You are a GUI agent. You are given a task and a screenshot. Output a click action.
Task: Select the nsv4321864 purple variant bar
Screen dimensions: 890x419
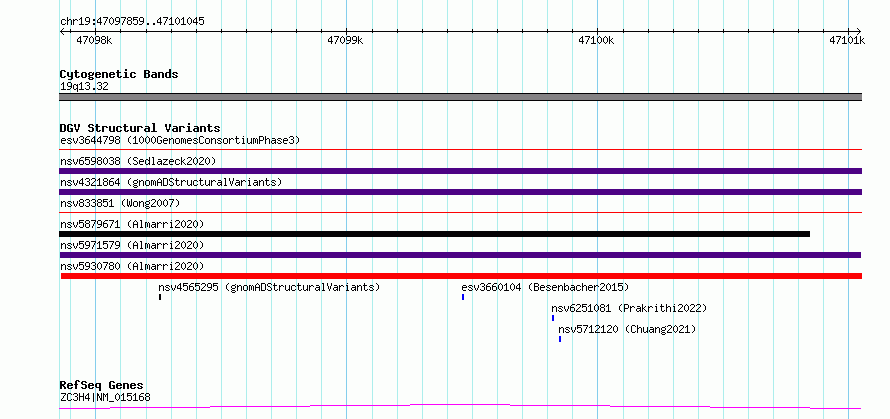460,192
